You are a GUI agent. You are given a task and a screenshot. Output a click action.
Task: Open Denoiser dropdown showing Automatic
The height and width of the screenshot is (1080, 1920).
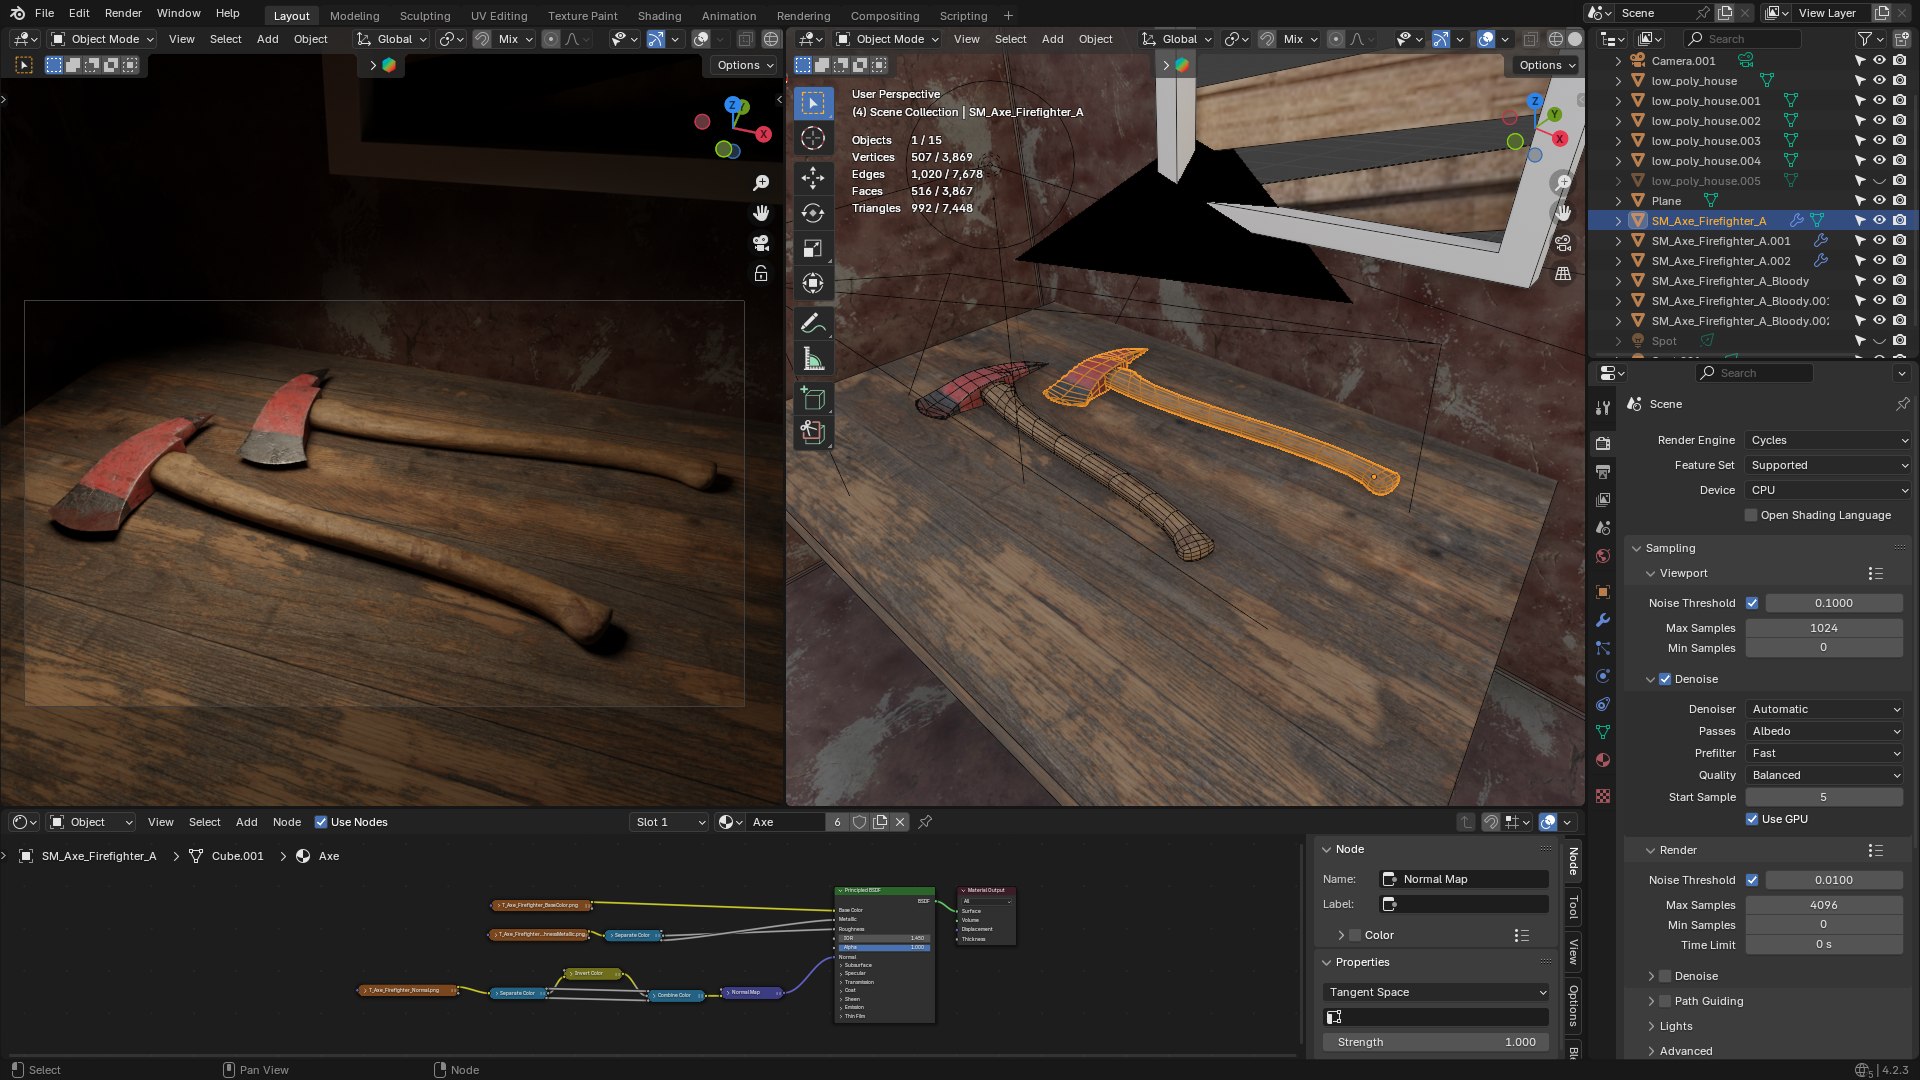point(1824,709)
